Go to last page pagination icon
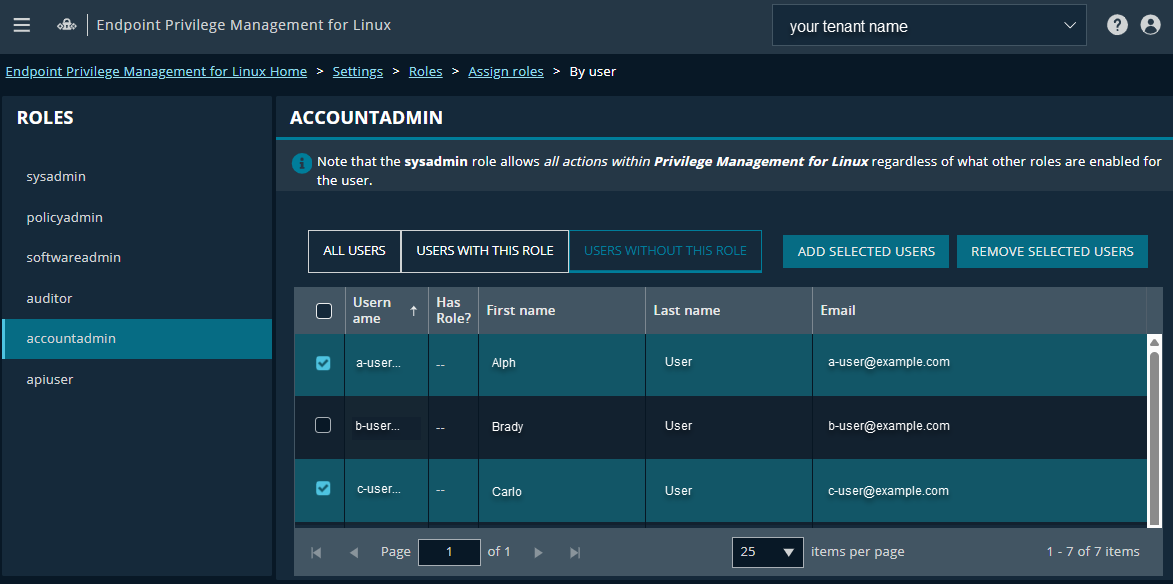1173x584 pixels. [x=575, y=553]
